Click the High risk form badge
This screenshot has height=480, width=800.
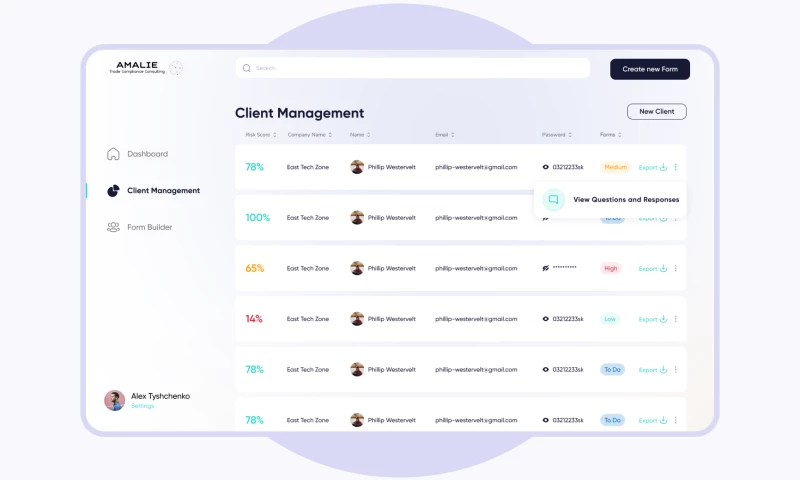(x=610, y=268)
